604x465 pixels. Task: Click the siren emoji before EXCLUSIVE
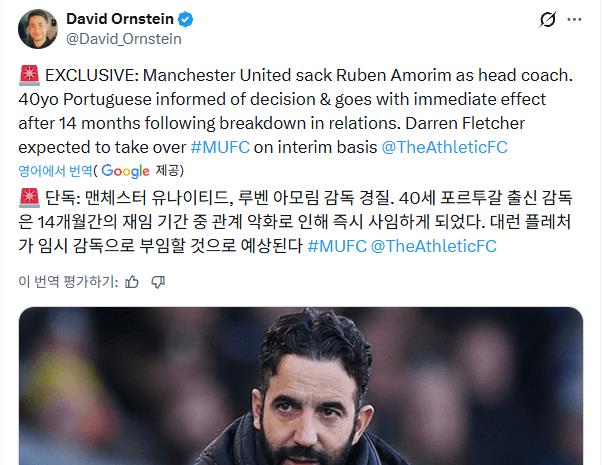(29, 75)
